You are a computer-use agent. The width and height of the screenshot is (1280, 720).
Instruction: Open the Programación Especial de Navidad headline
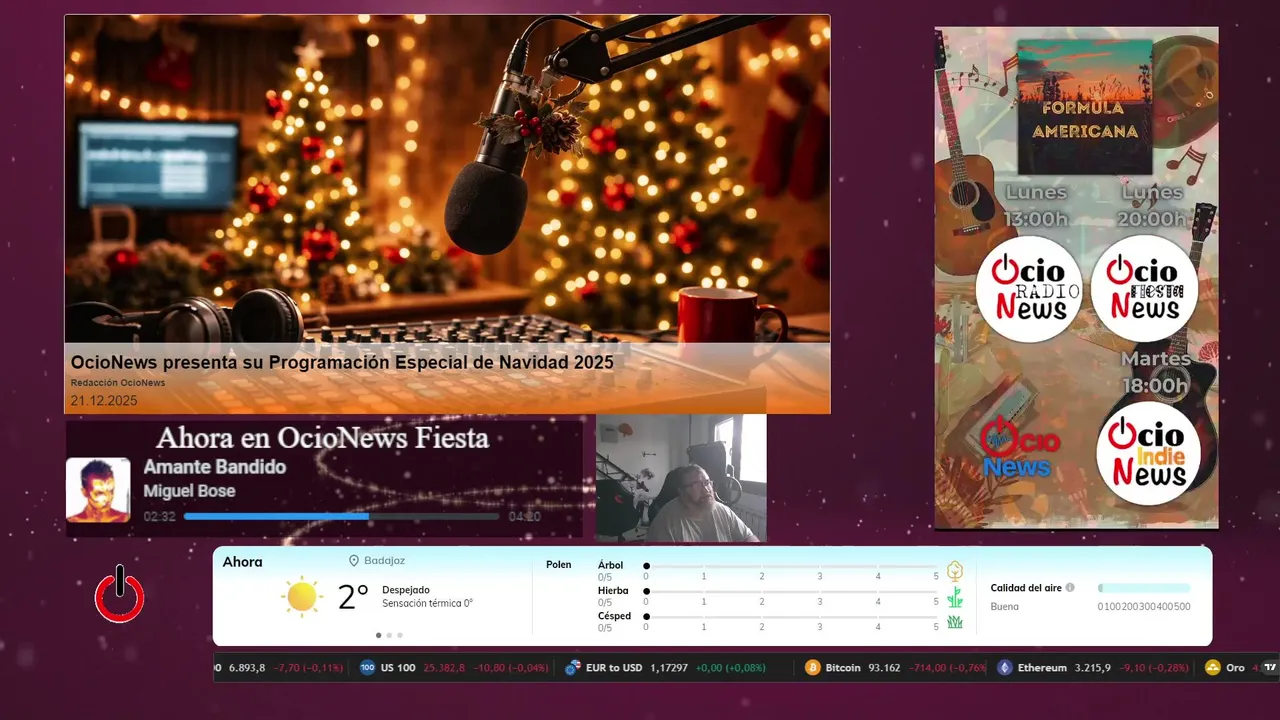pos(342,362)
